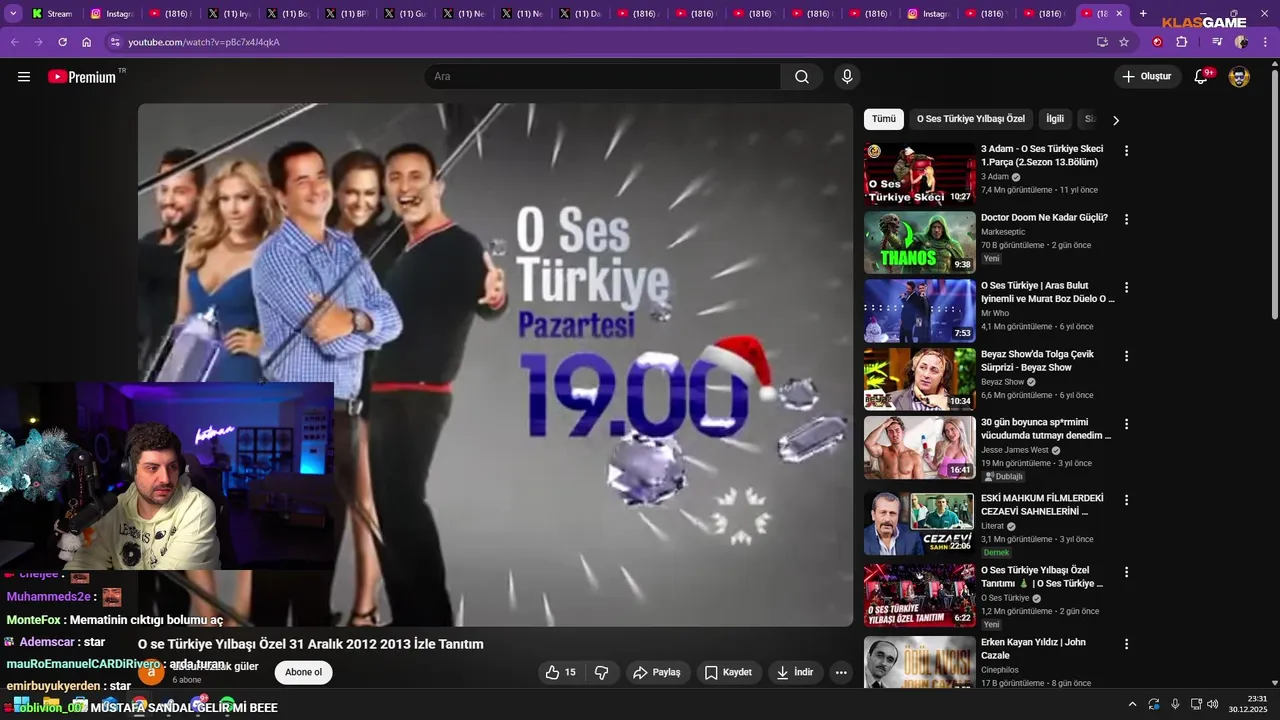Open the account avatar menu

coord(1239,76)
